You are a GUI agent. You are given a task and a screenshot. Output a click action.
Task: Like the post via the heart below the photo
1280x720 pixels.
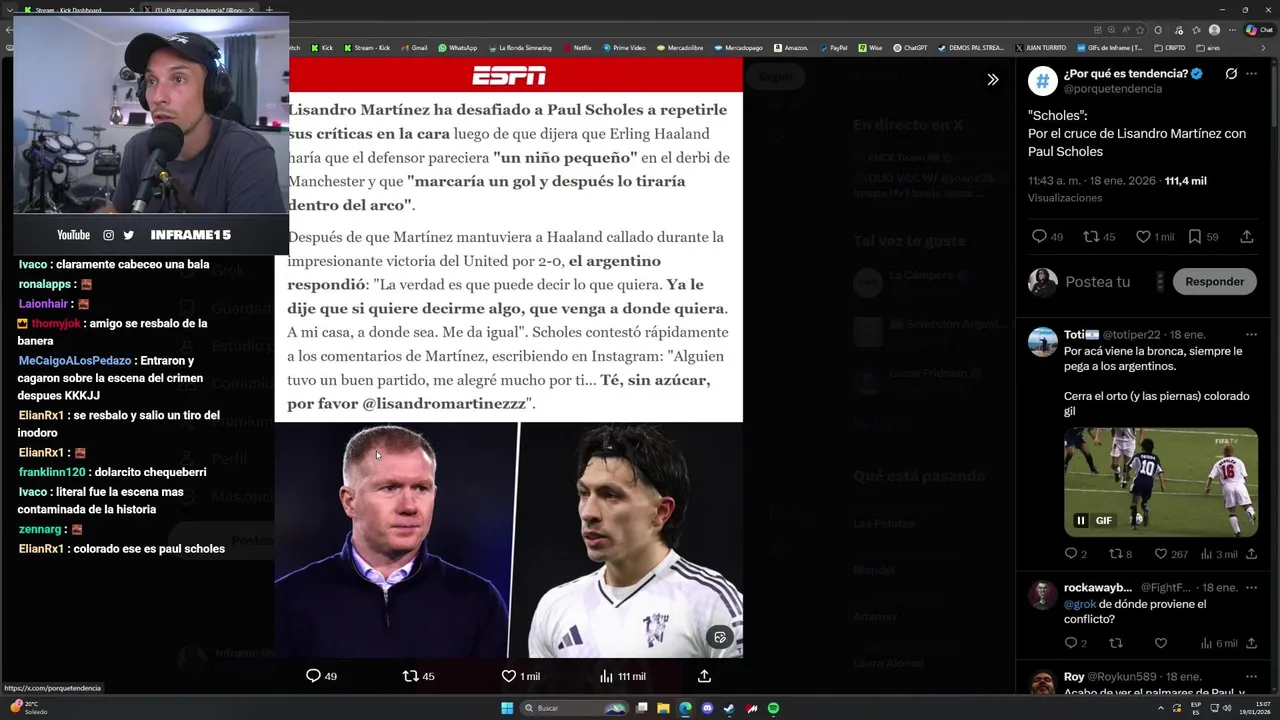point(508,676)
